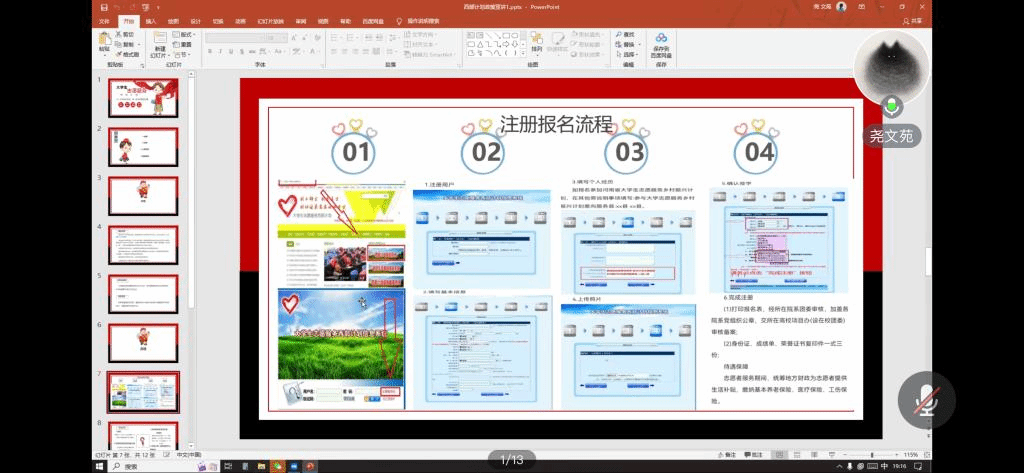Expand the Select dropdown in editing group
This screenshot has height=473, width=1024.
point(640,54)
